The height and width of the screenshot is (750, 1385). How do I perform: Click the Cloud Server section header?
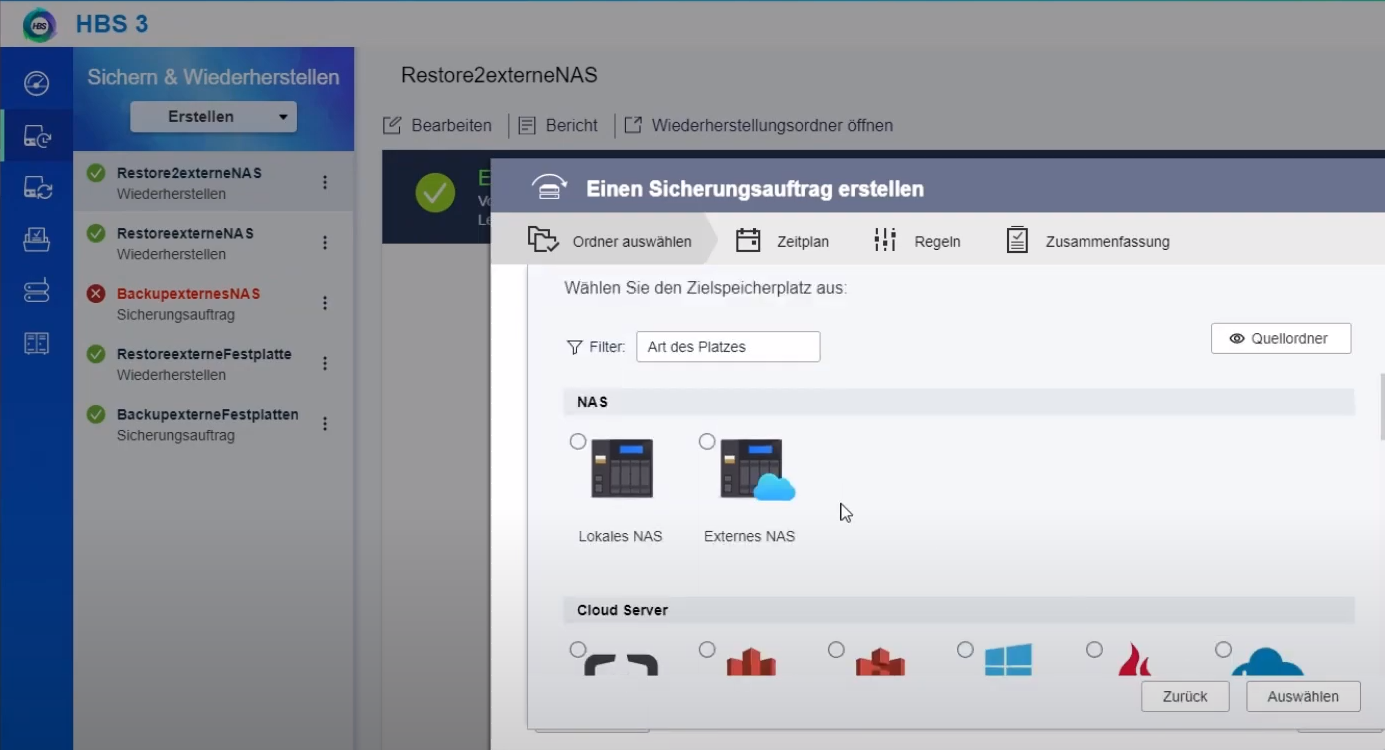[x=959, y=610]
